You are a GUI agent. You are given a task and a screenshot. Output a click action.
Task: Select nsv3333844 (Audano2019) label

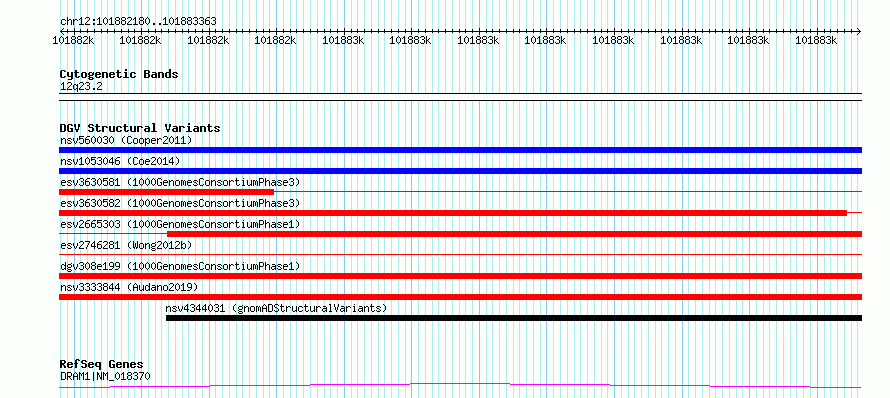coord(129,287)
